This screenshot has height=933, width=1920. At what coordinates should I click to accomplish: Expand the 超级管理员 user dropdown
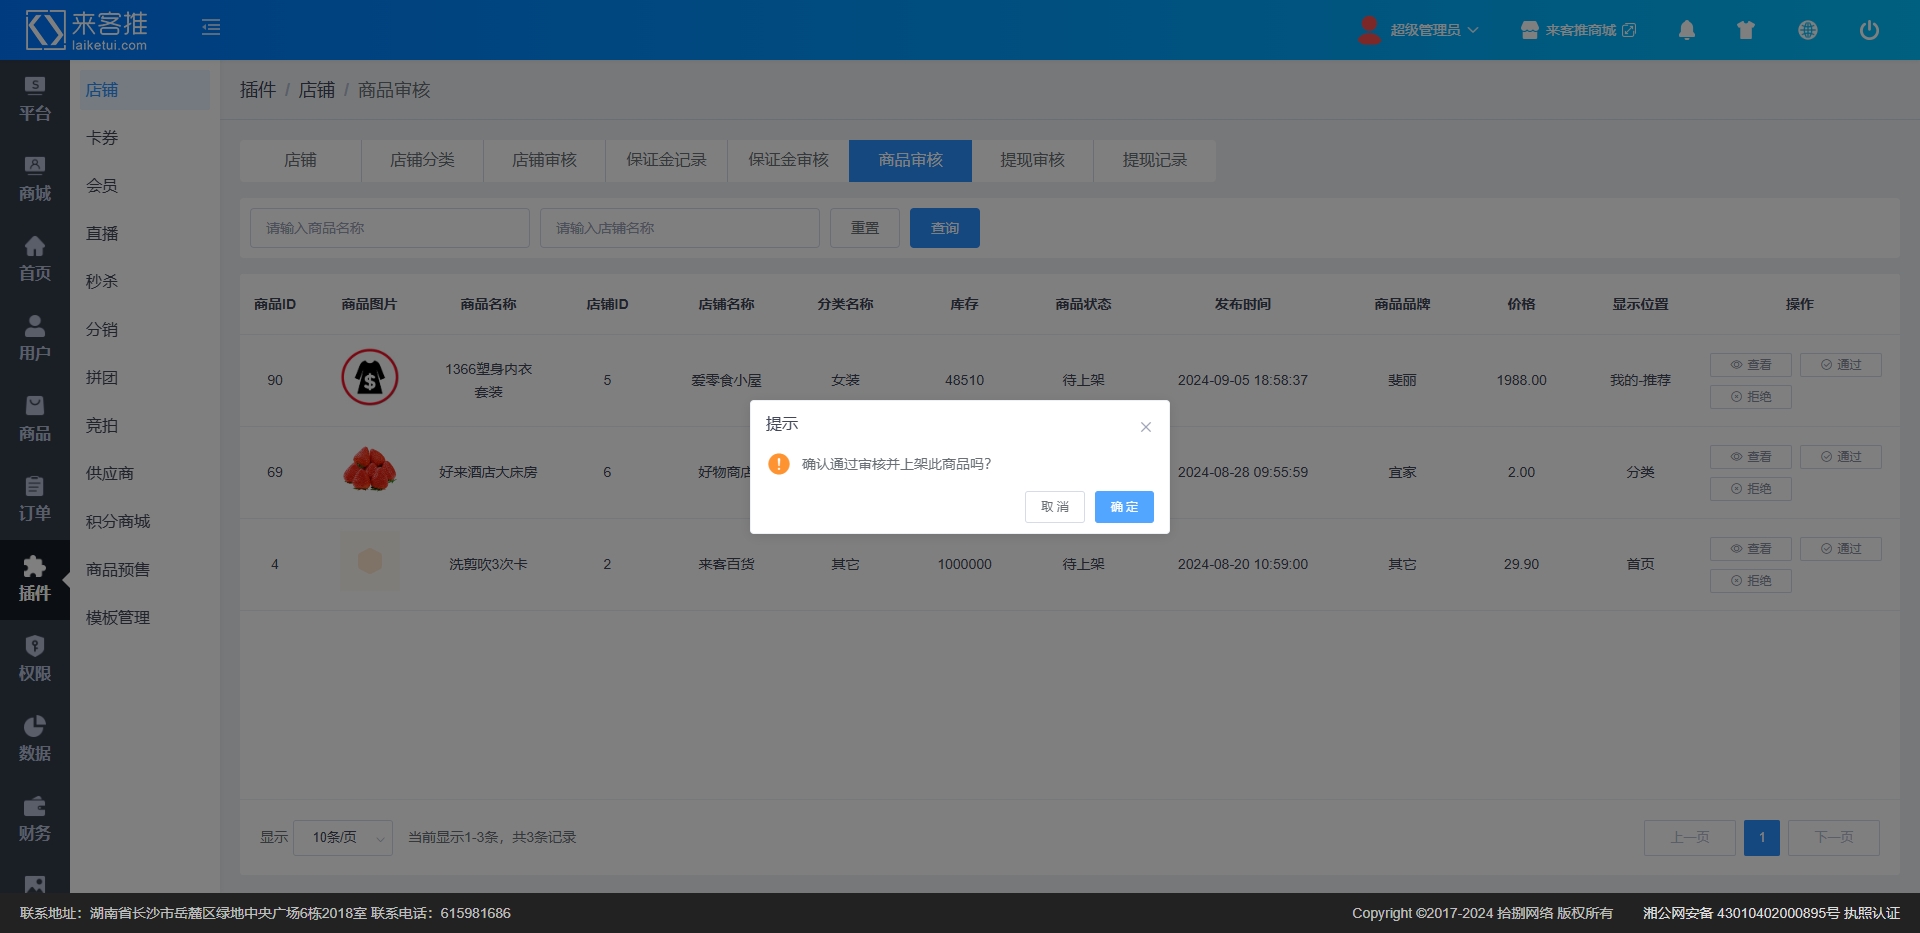[1419, 30]
